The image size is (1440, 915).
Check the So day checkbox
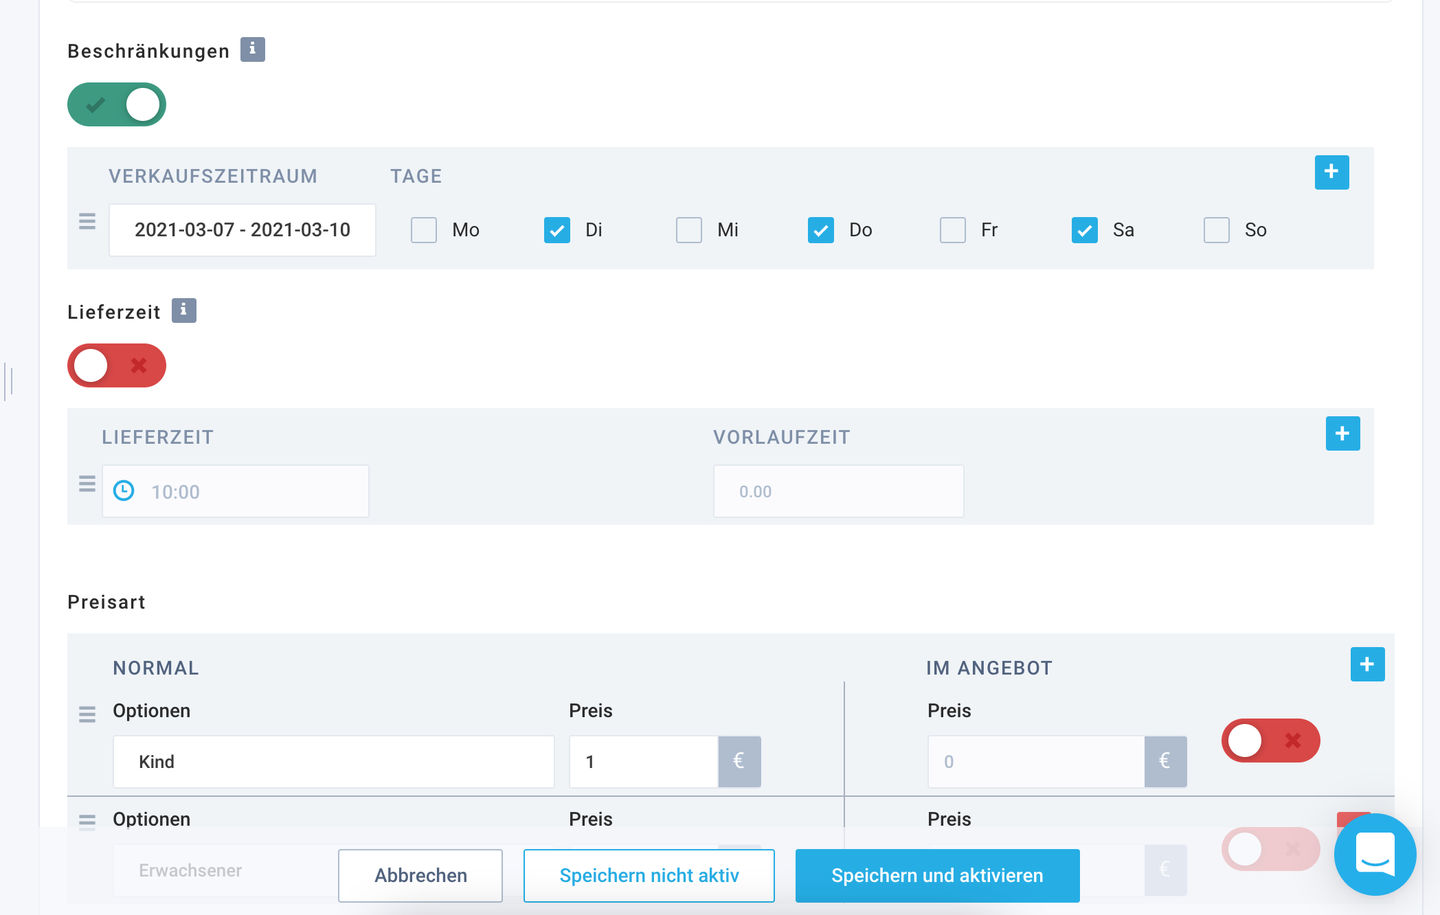click(x=1217, y=230)
